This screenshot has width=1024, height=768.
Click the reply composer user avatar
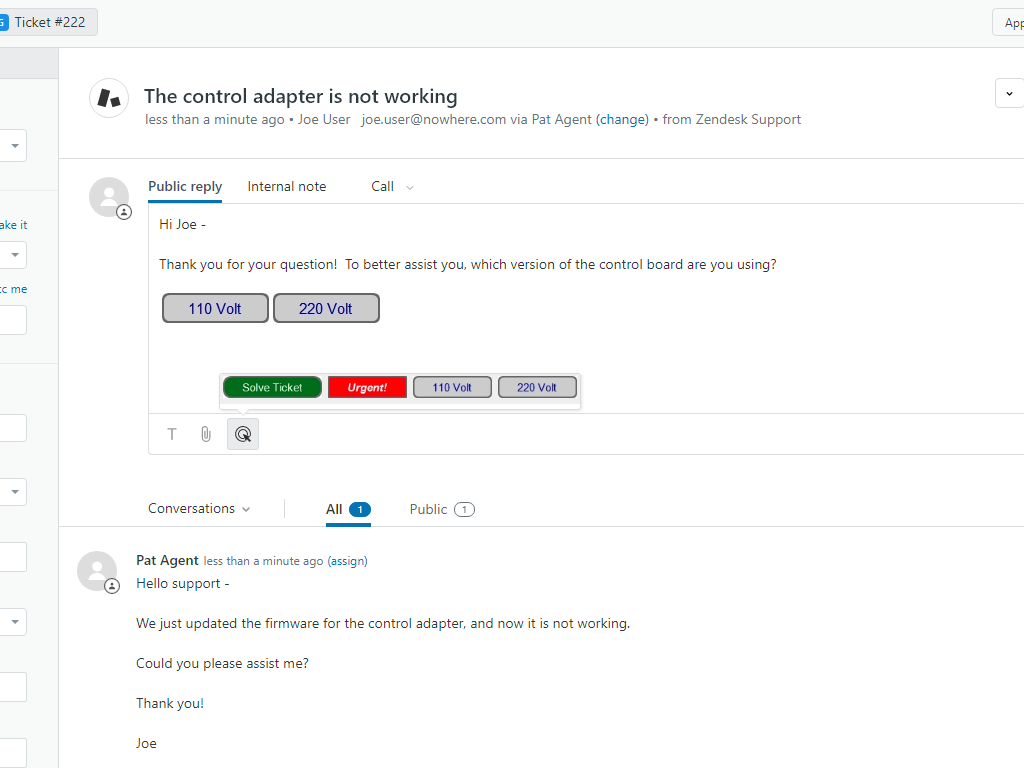click(109, 197)
